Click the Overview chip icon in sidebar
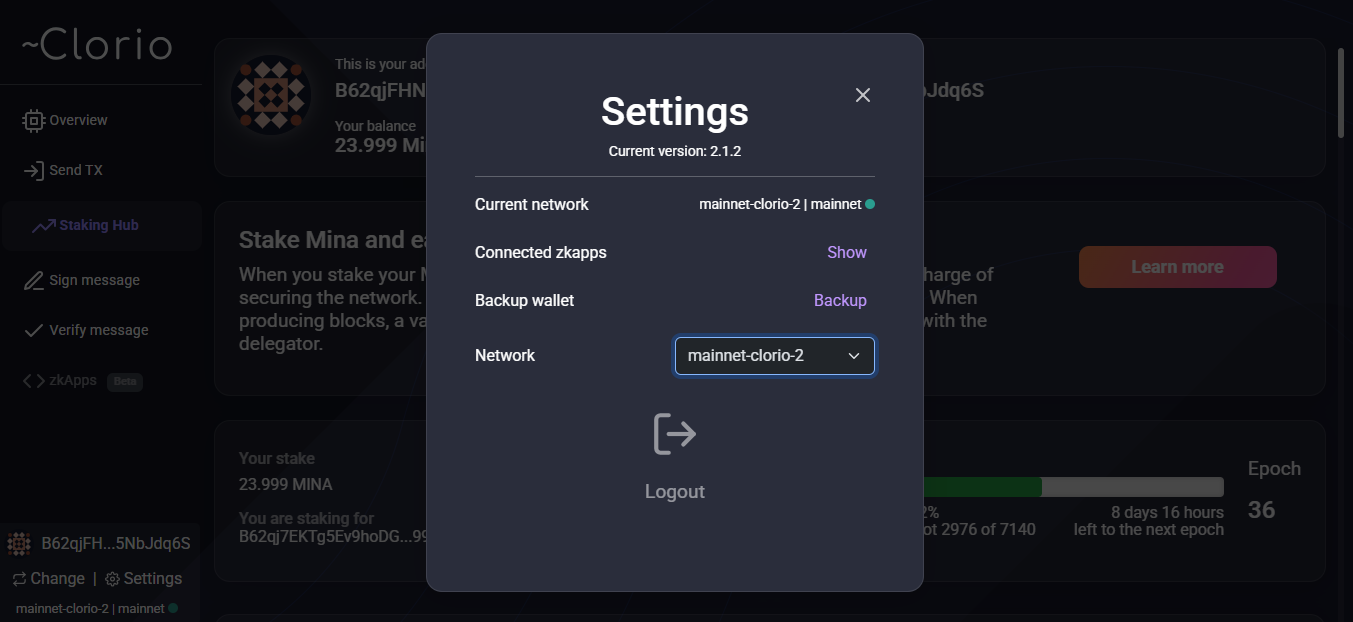 [33, 121]
